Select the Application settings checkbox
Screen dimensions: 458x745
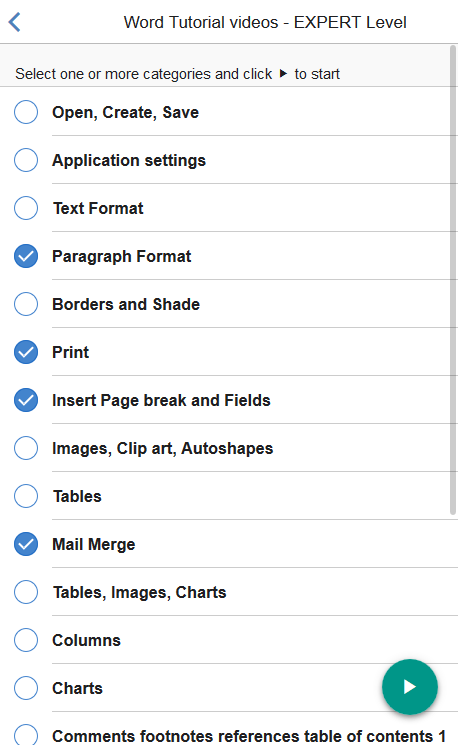tap(26, 160)
